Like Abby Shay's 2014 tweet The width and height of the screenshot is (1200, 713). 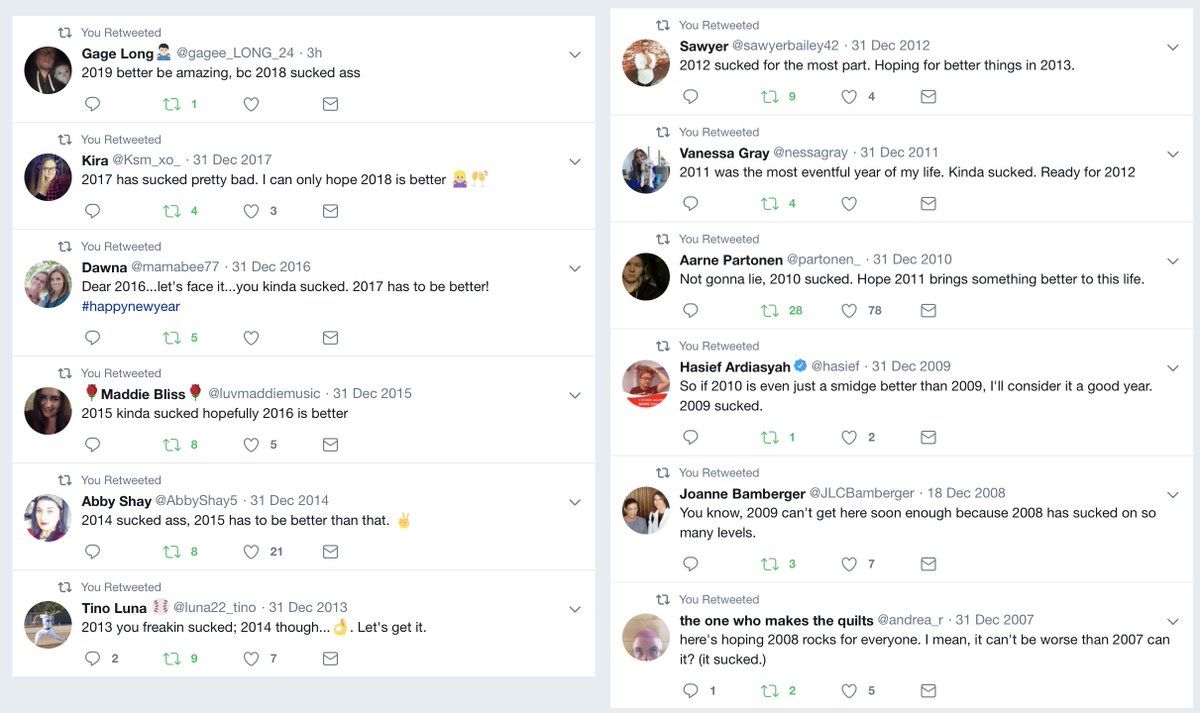tap(251, 551)
